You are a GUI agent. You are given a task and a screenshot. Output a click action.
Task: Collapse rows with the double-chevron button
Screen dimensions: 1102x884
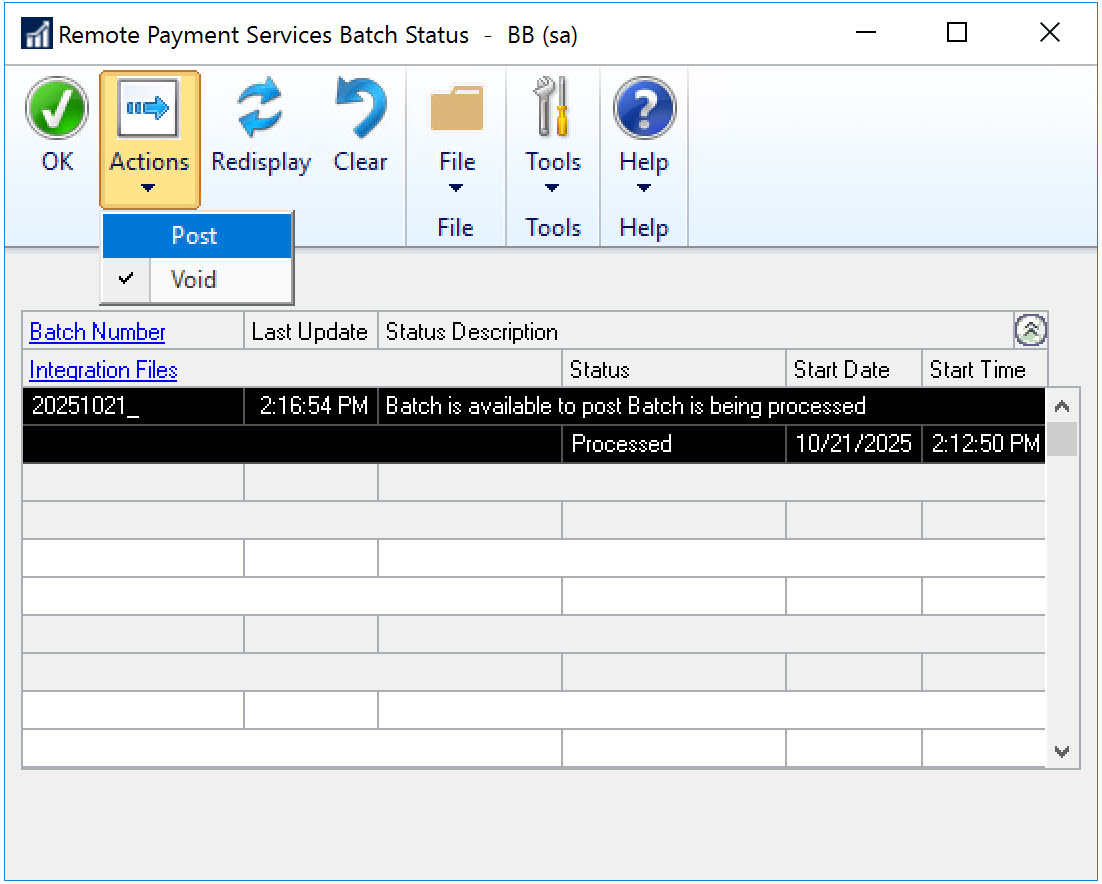(x=1030, y=331)
